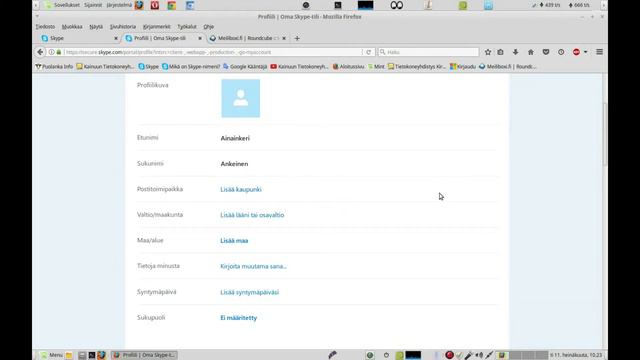Screen dimensions: 640x360
Task: Open new tab with plus button
Action: (x=297, y=38)
